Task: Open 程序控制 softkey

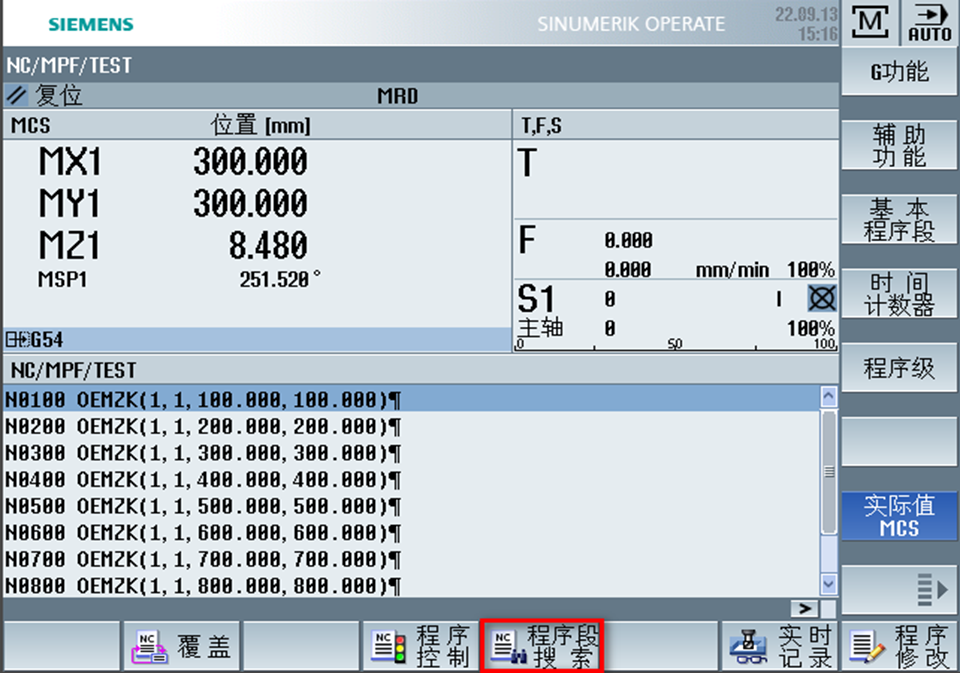Action: (422, 647)
